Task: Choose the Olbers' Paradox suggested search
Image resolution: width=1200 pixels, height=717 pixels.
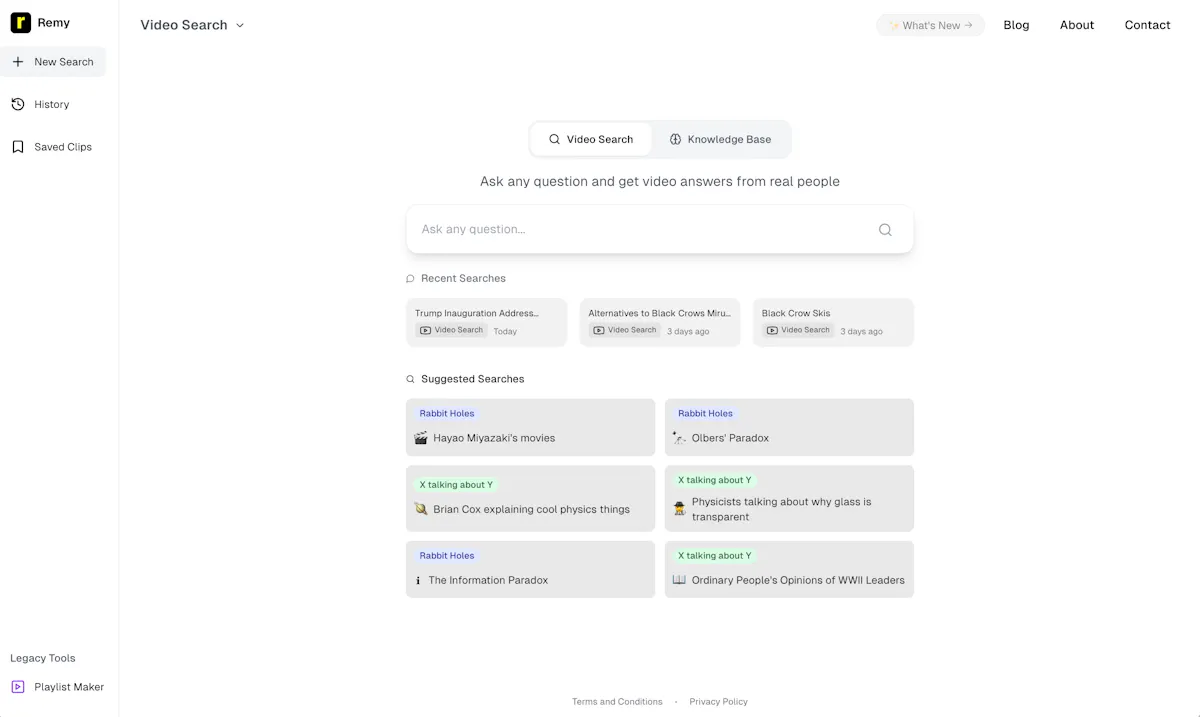Action: 789,427
